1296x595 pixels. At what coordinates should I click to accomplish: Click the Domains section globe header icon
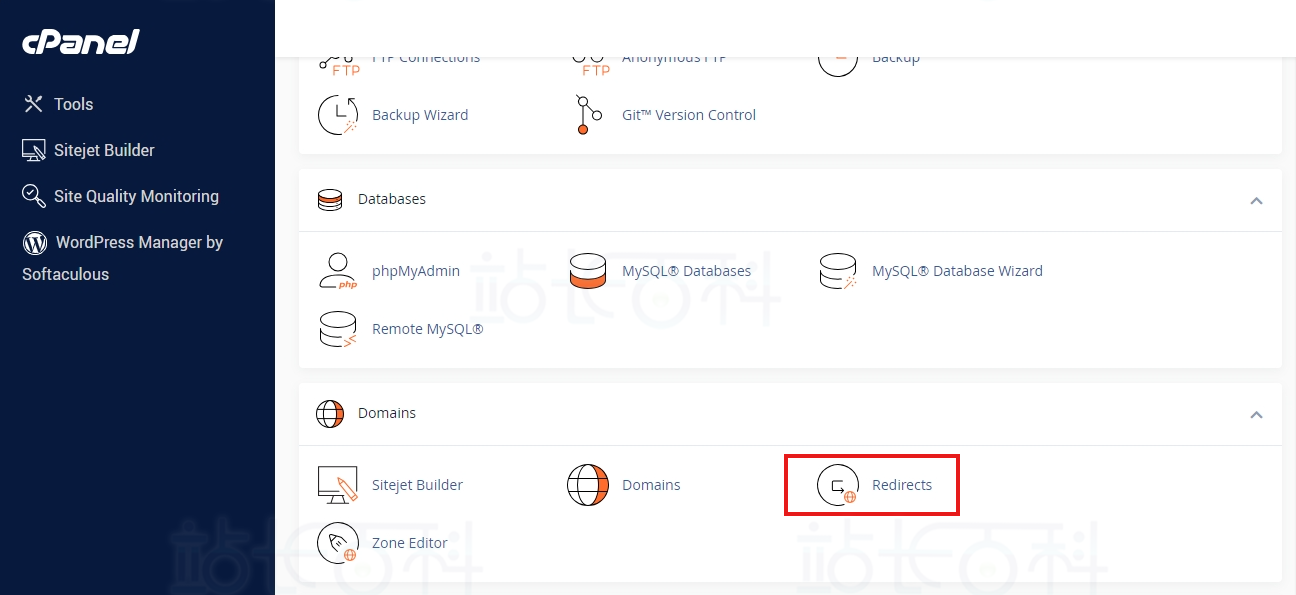pos(330,413)
